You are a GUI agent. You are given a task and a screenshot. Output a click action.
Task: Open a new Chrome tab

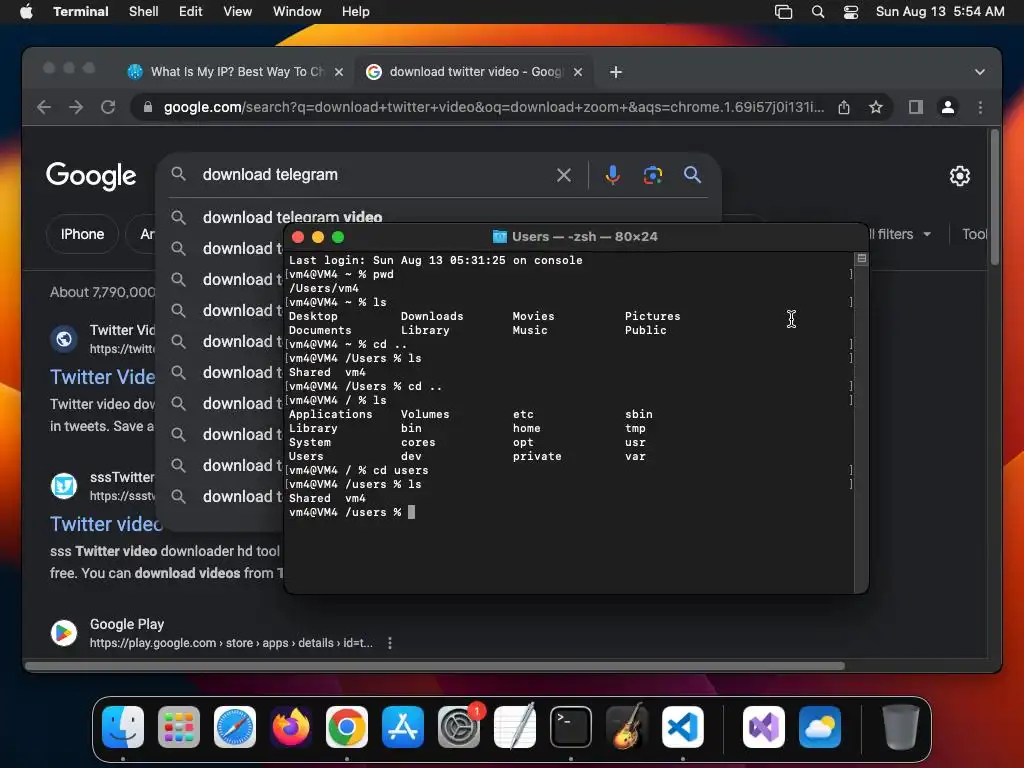[x=616, y=72]
